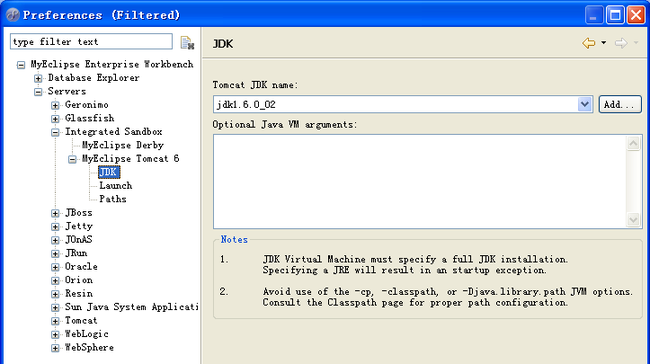The image size is (650, 364).
Task: Click the Preferences window title icon
Action: click(x=13, y=15)
